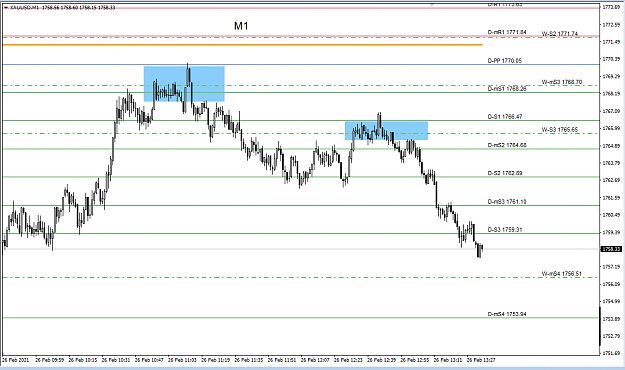Click price scale value 1773.69
Image resolution: width=625 pixels, height=370 pixels.
611,7
